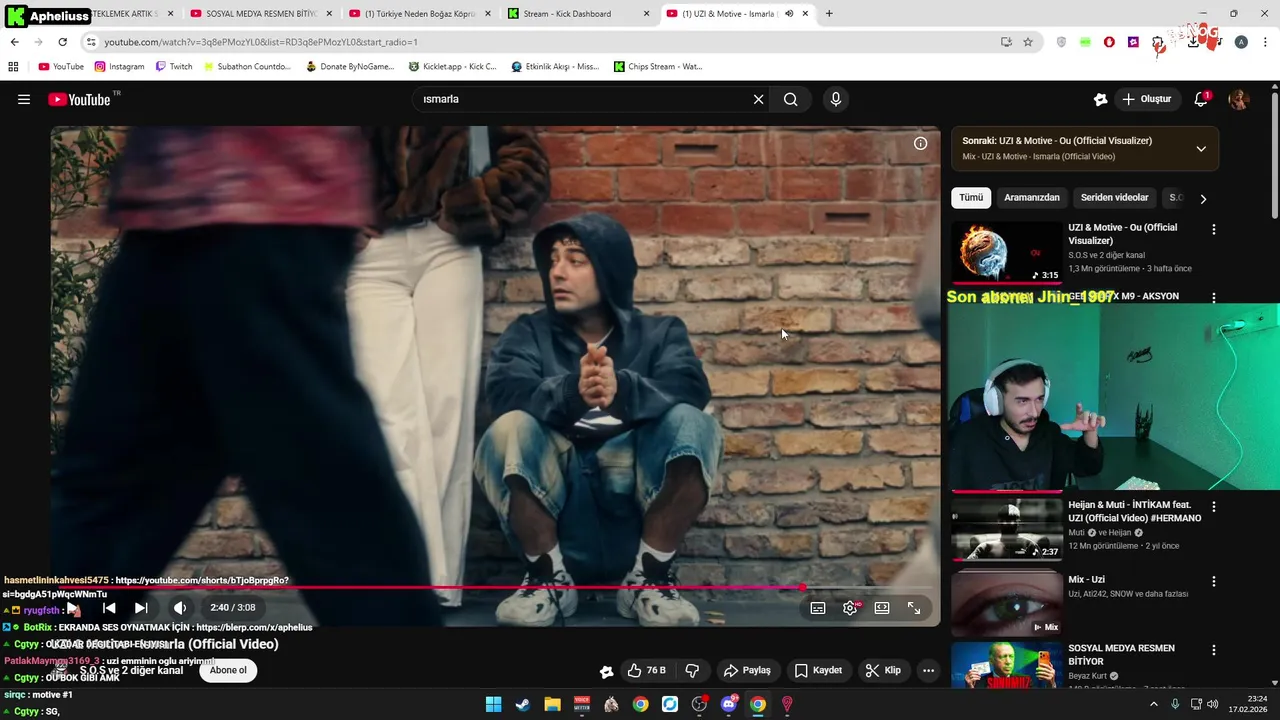This screenshot has width=1280, height=720.
Task: Switch to theater mode
Action: [882, 607]
